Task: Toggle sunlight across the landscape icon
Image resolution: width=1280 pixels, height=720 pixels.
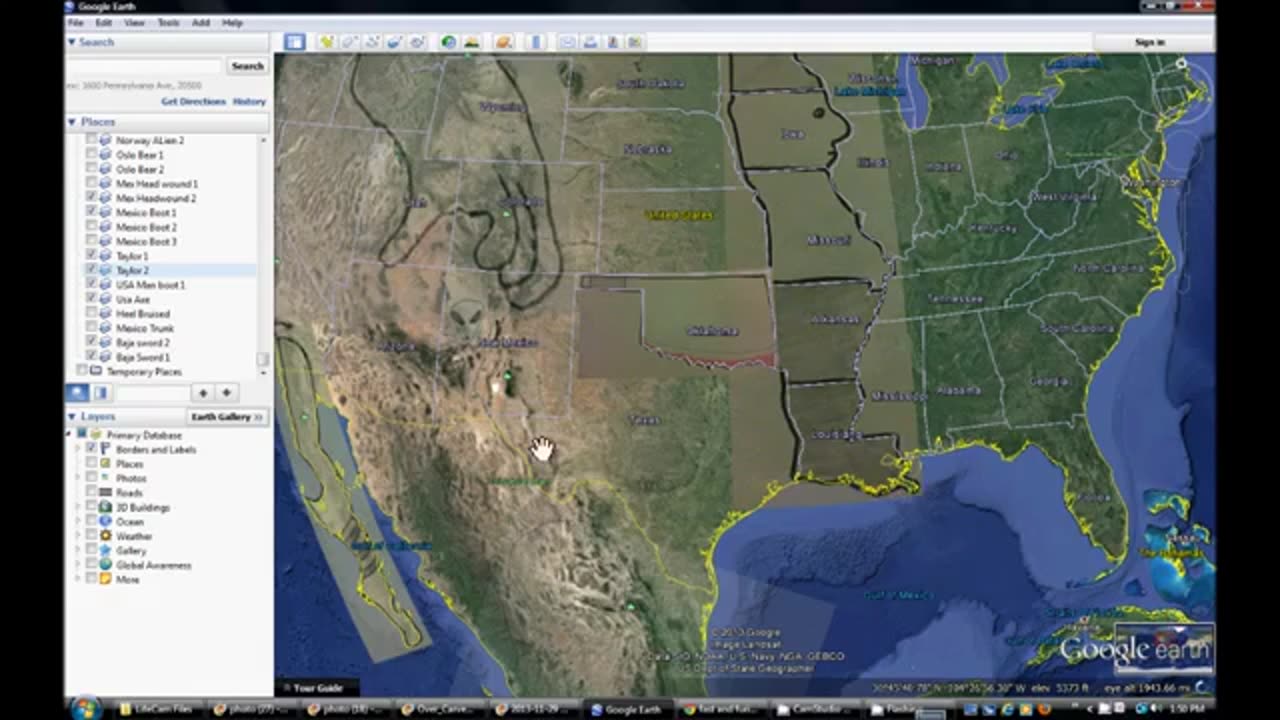Action: point(471,42)
